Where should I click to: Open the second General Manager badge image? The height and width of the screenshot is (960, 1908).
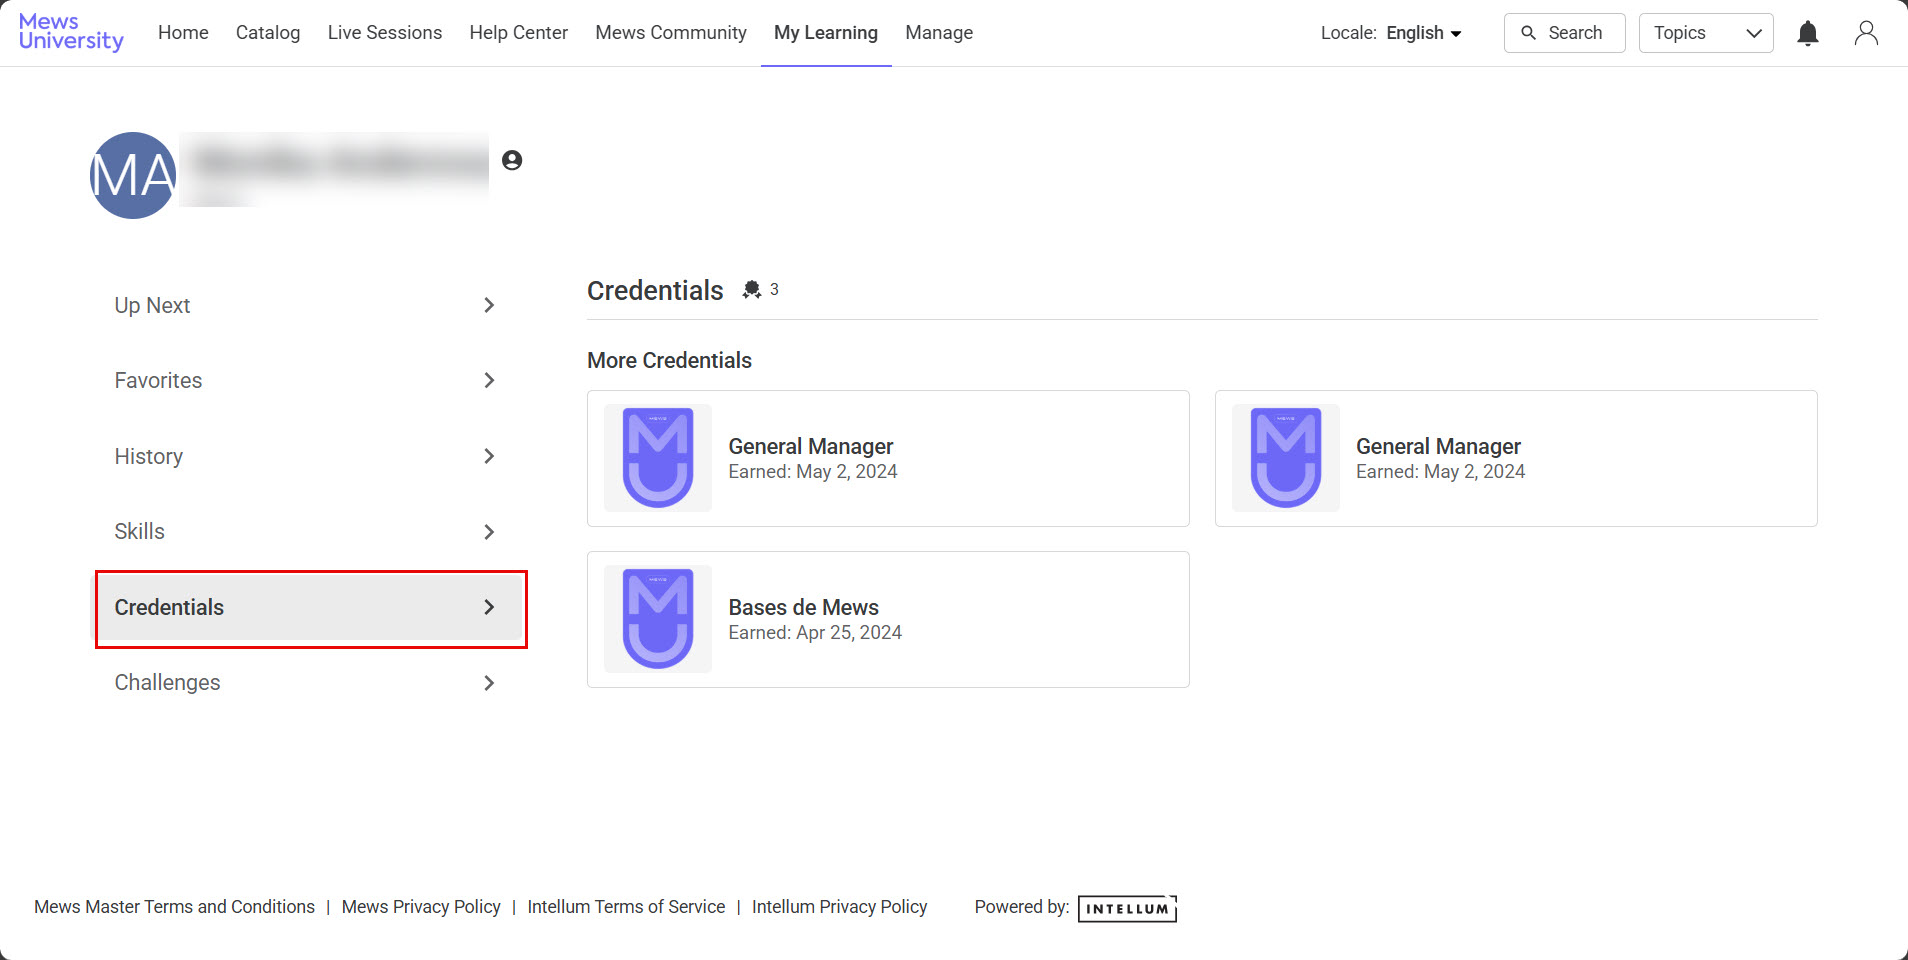(1286, 458)
